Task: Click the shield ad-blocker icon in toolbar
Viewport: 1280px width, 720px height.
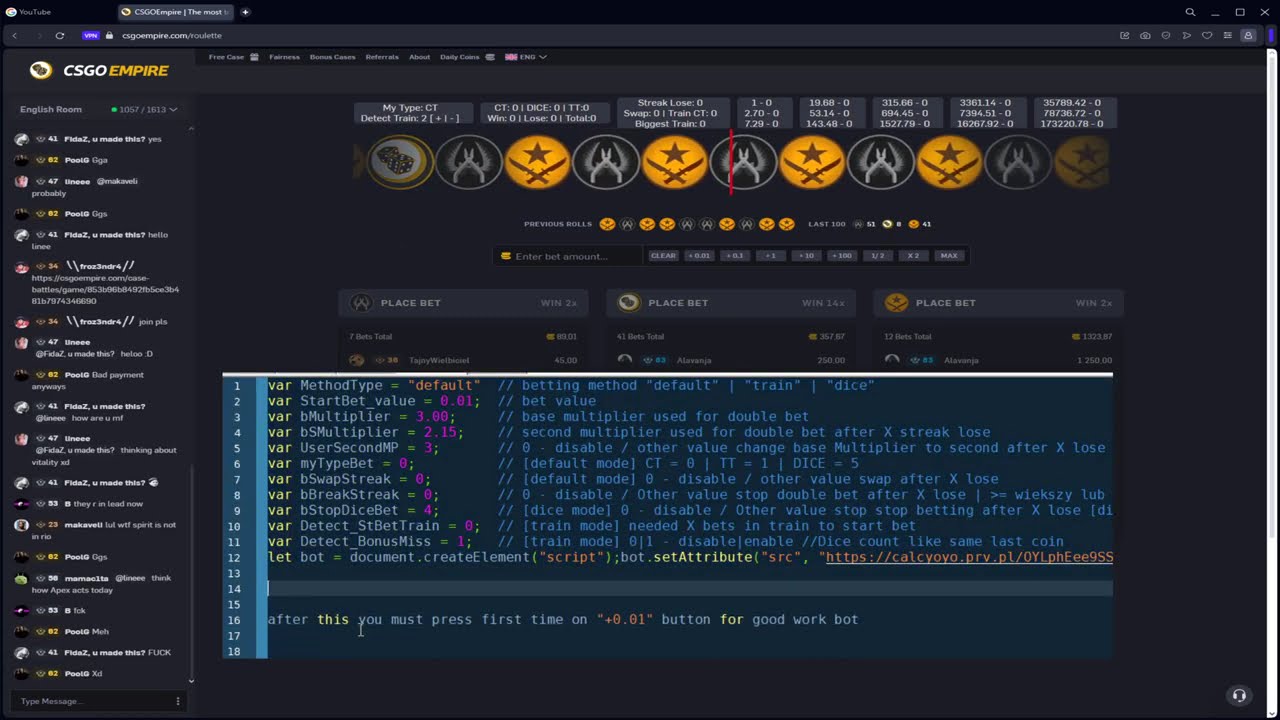Action: click(x=1166, y=35)
